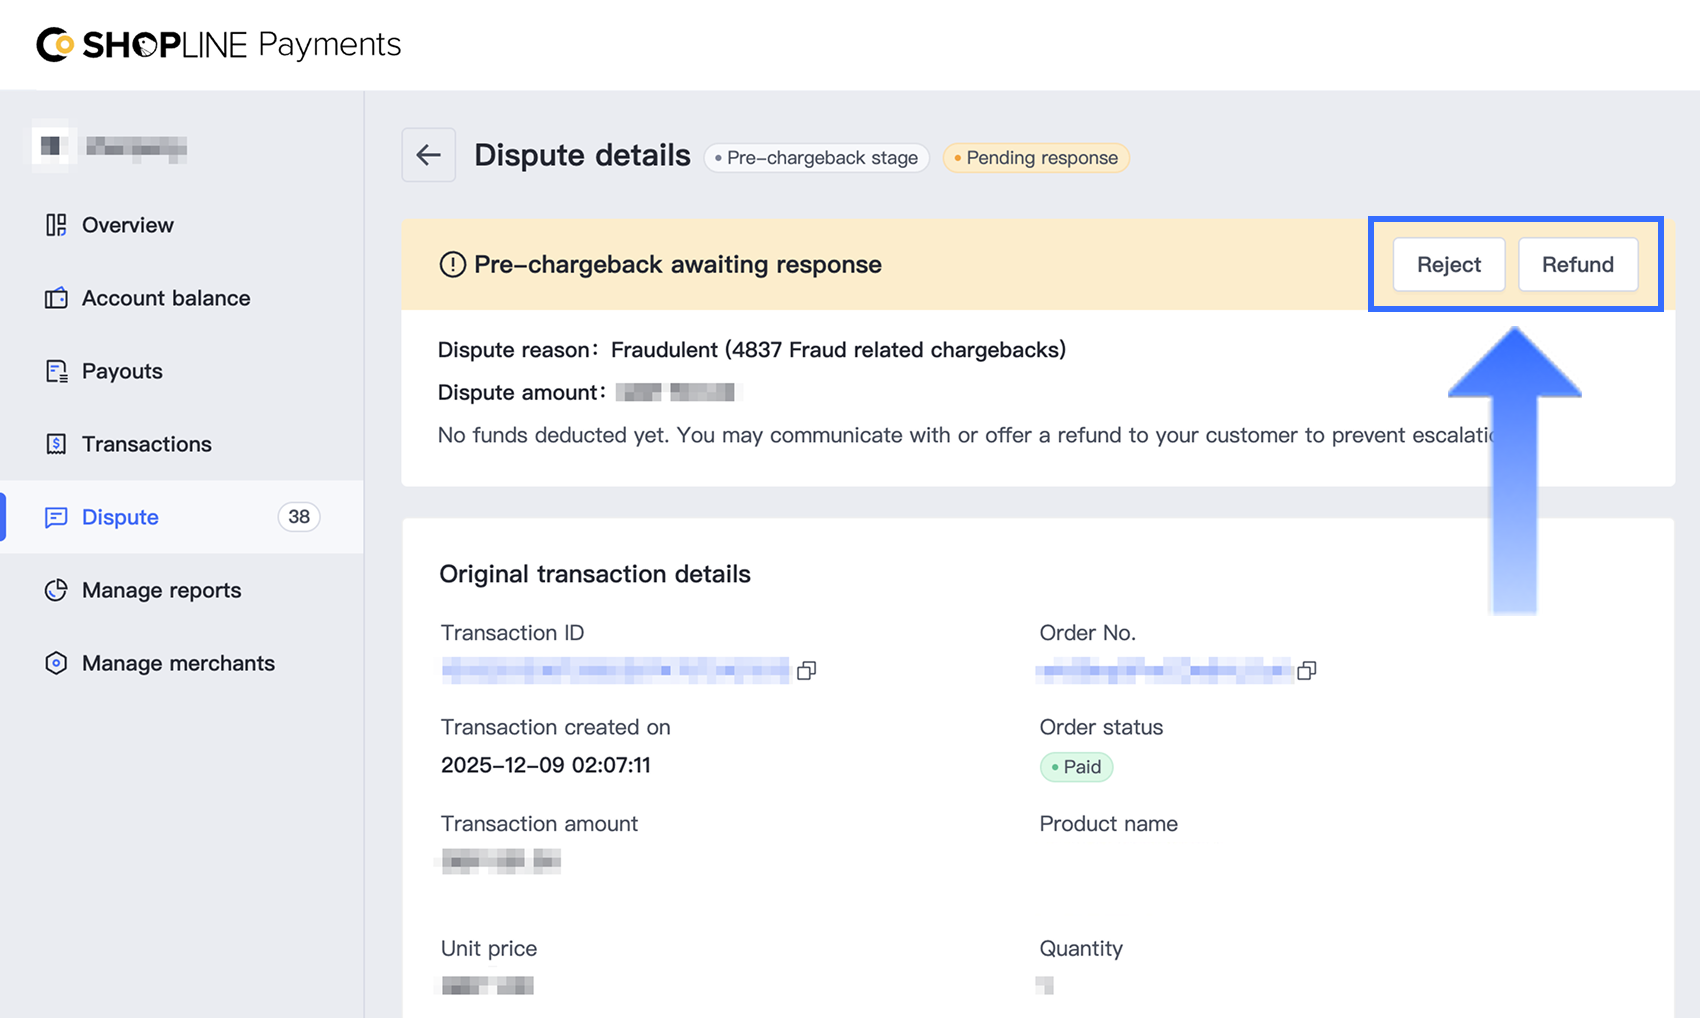Copy the Order No. value

pos(1306,671)
